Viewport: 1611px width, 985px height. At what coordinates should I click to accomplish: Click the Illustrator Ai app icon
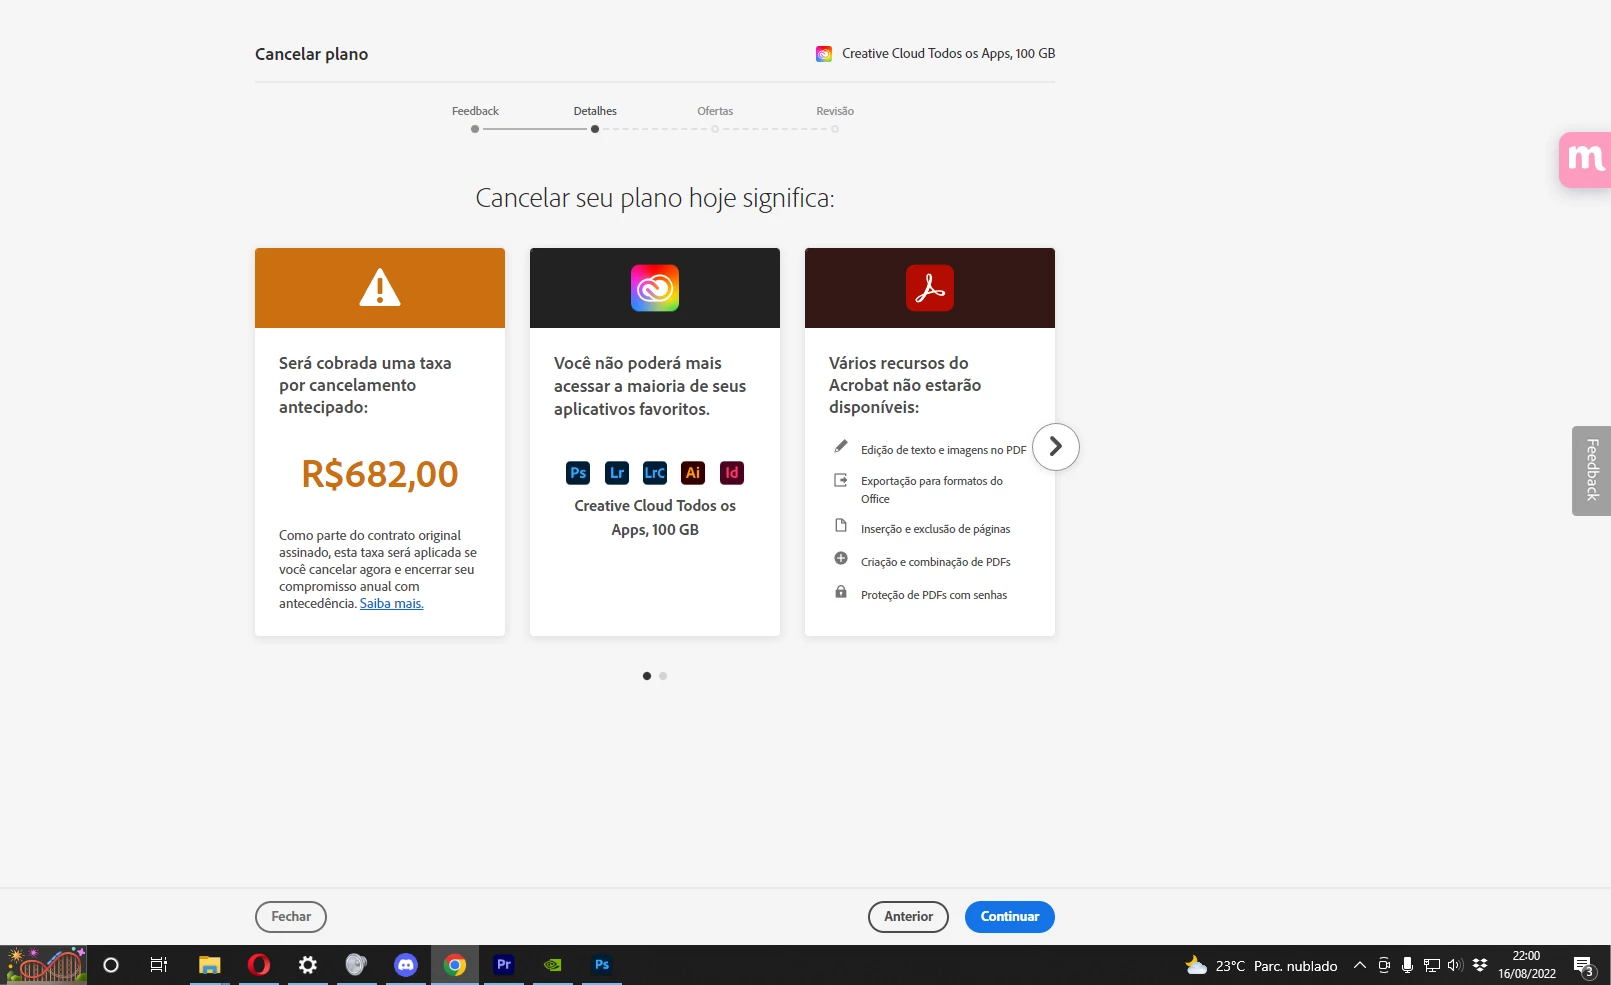coord(693,473)
